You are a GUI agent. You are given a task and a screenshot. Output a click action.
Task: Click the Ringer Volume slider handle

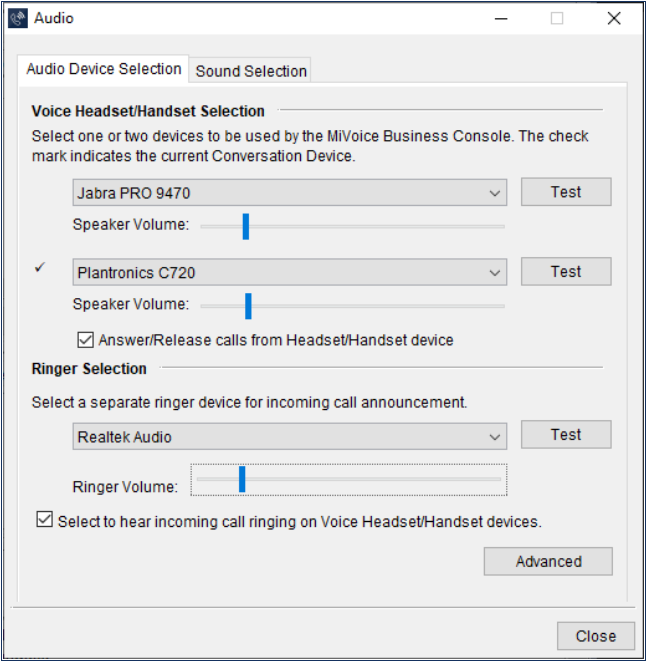[x=242, y=479]
